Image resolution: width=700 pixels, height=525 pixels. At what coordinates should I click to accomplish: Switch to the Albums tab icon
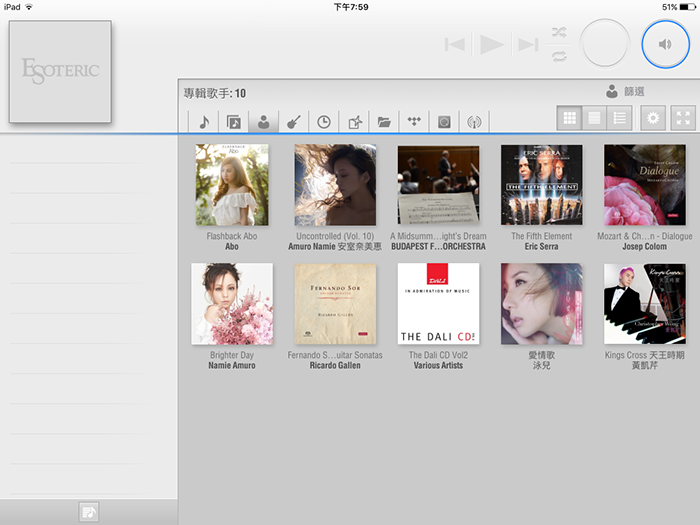tap(233, 121)
